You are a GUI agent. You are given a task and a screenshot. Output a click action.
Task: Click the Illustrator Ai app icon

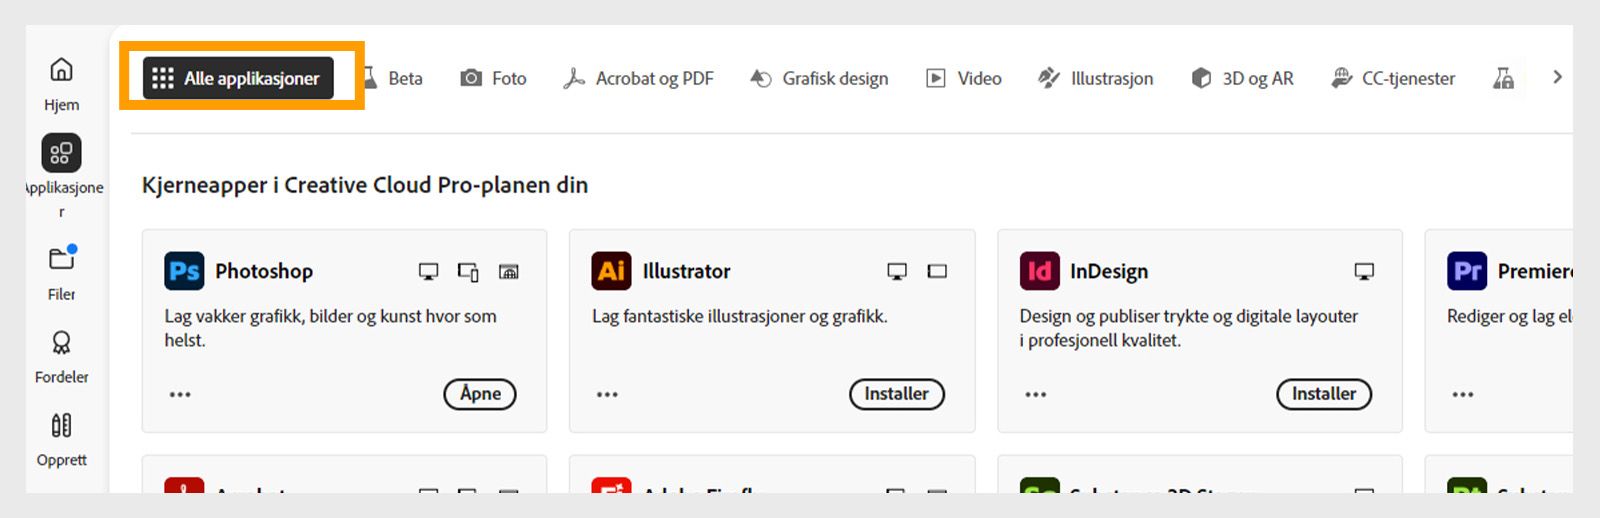click(x=612, y=271)
